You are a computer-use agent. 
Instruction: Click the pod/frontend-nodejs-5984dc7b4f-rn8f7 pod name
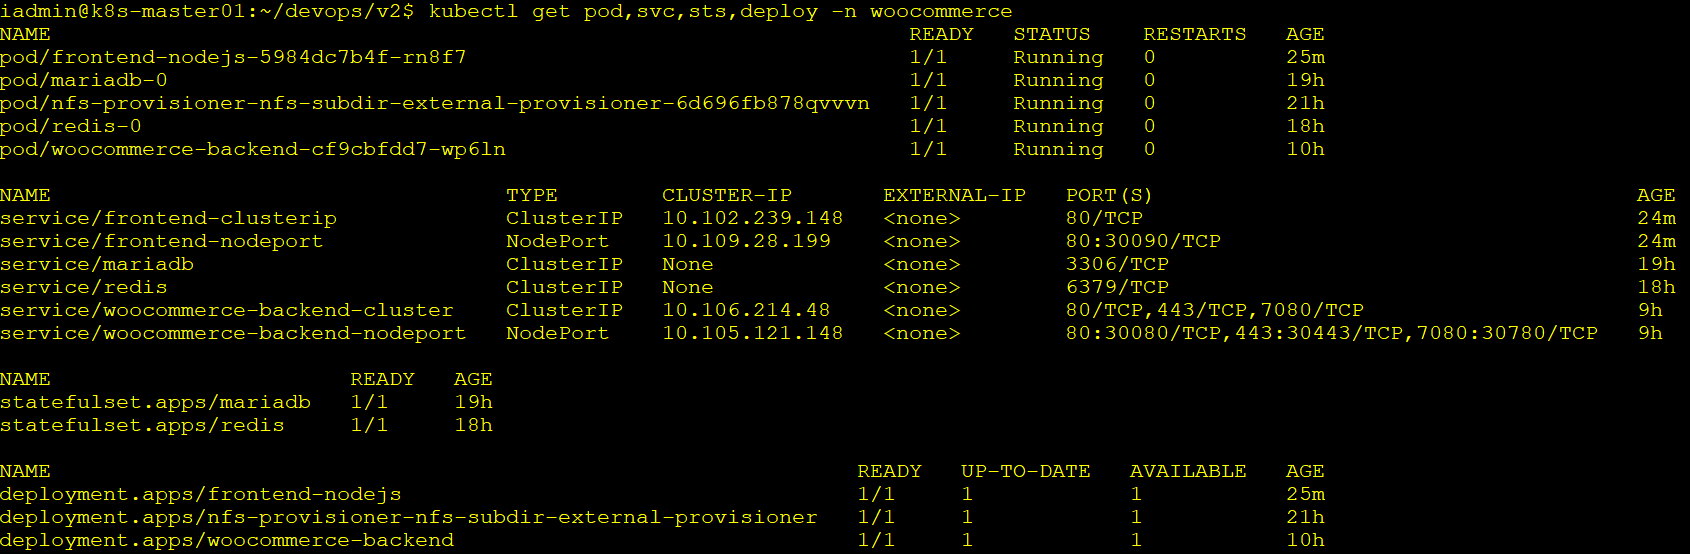coord(233,58)
